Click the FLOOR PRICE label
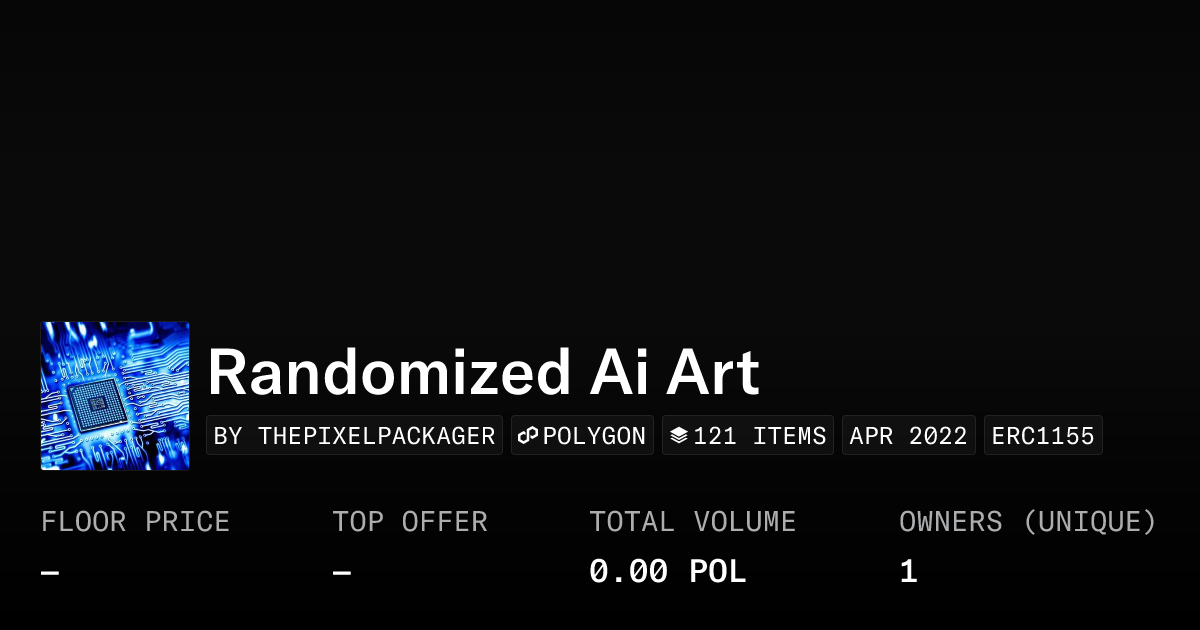Image resolution: width=1200 pixels, height=630 pixels. click(135, 522)
